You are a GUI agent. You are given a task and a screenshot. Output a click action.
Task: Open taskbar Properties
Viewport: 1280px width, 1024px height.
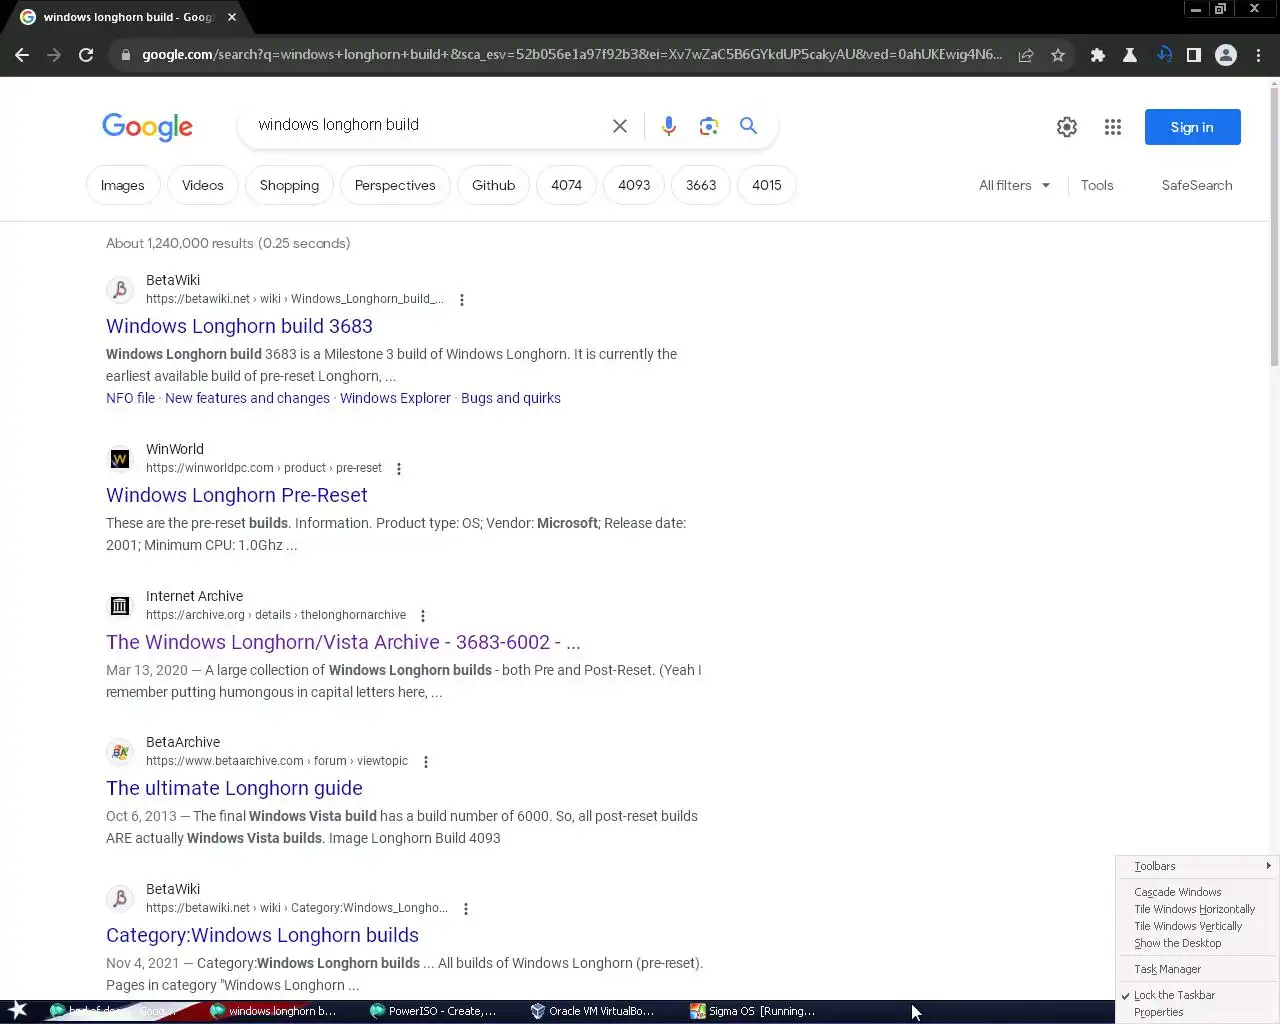1196,1012
